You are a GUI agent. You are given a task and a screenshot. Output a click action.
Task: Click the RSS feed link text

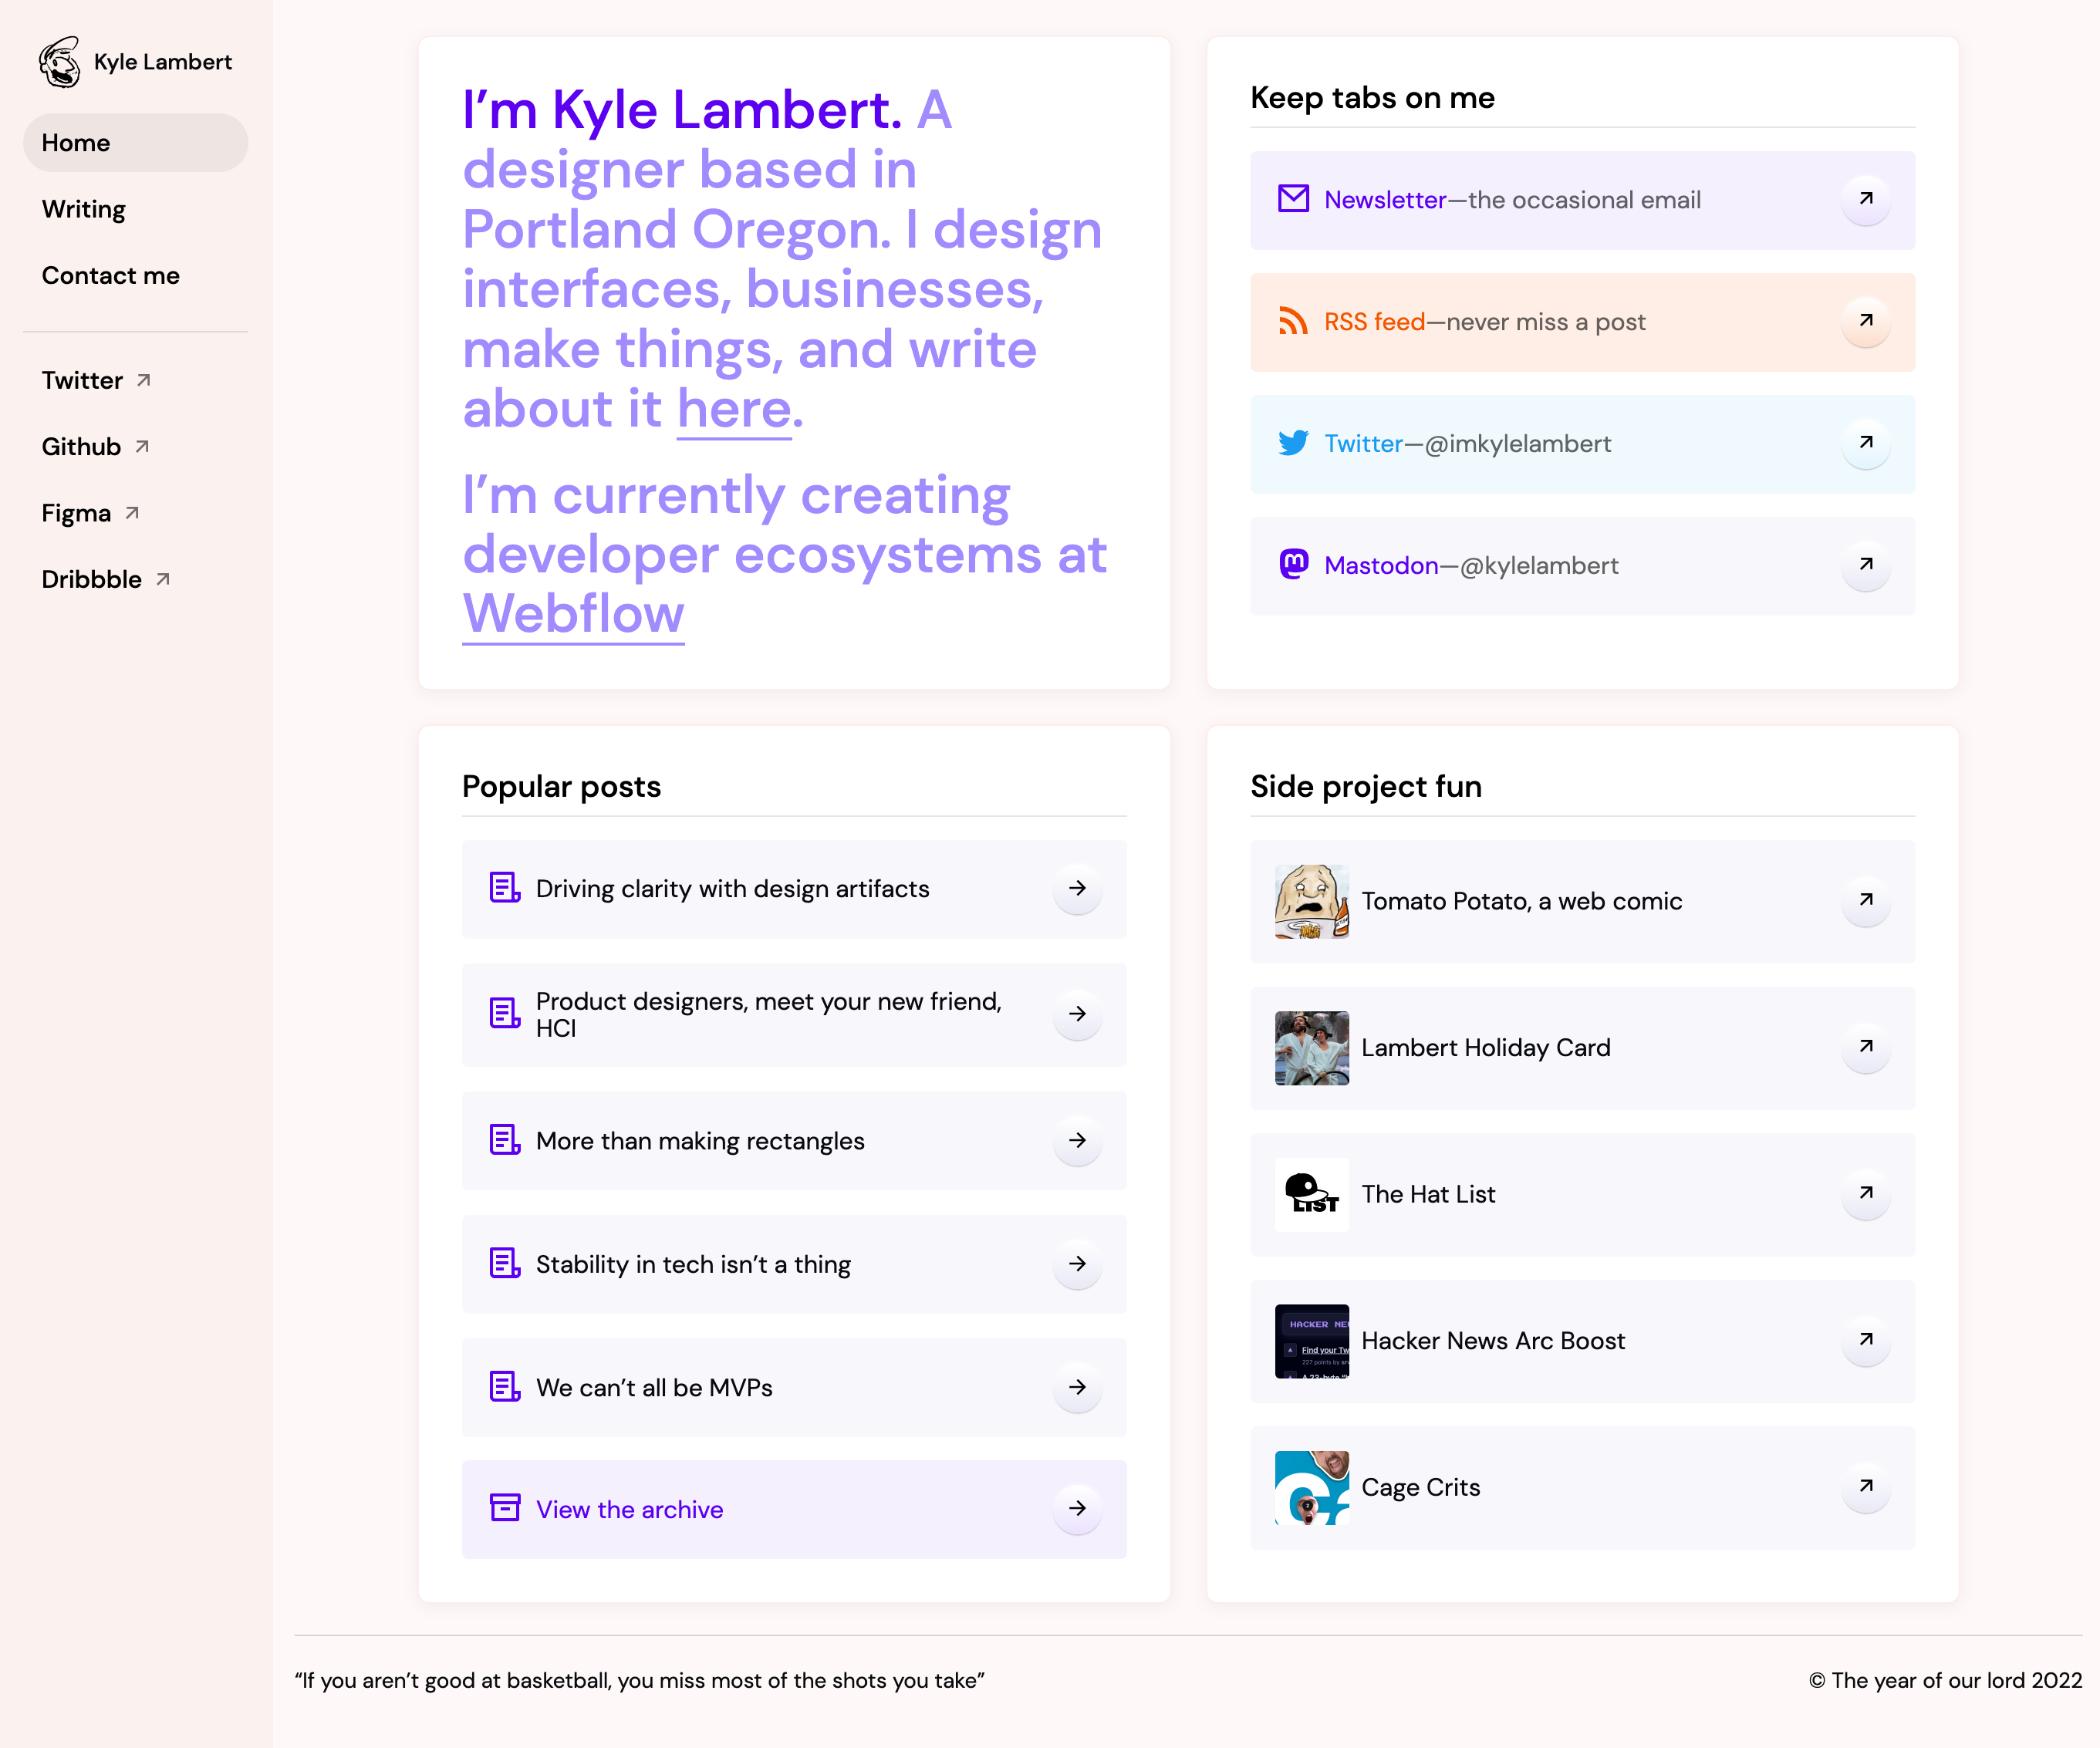(x=1374, y=322)
